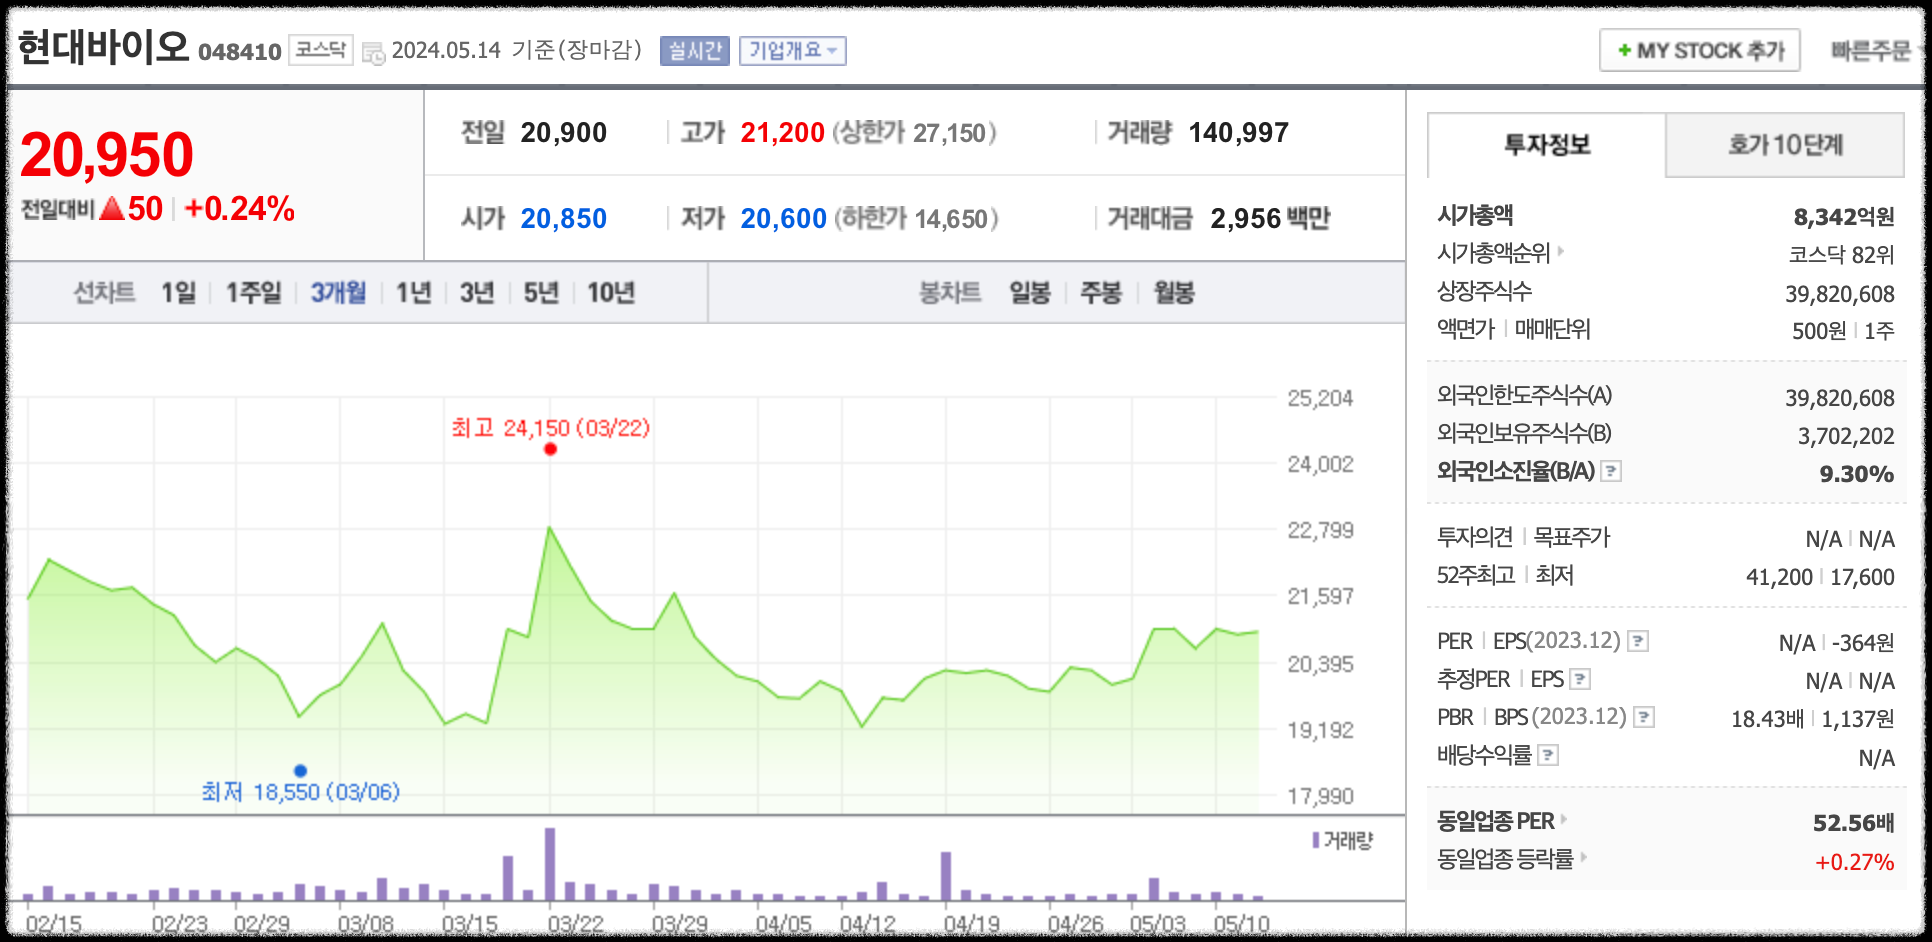Click the 외국인소진율 value 9.30%

[x=1857, y=474]
